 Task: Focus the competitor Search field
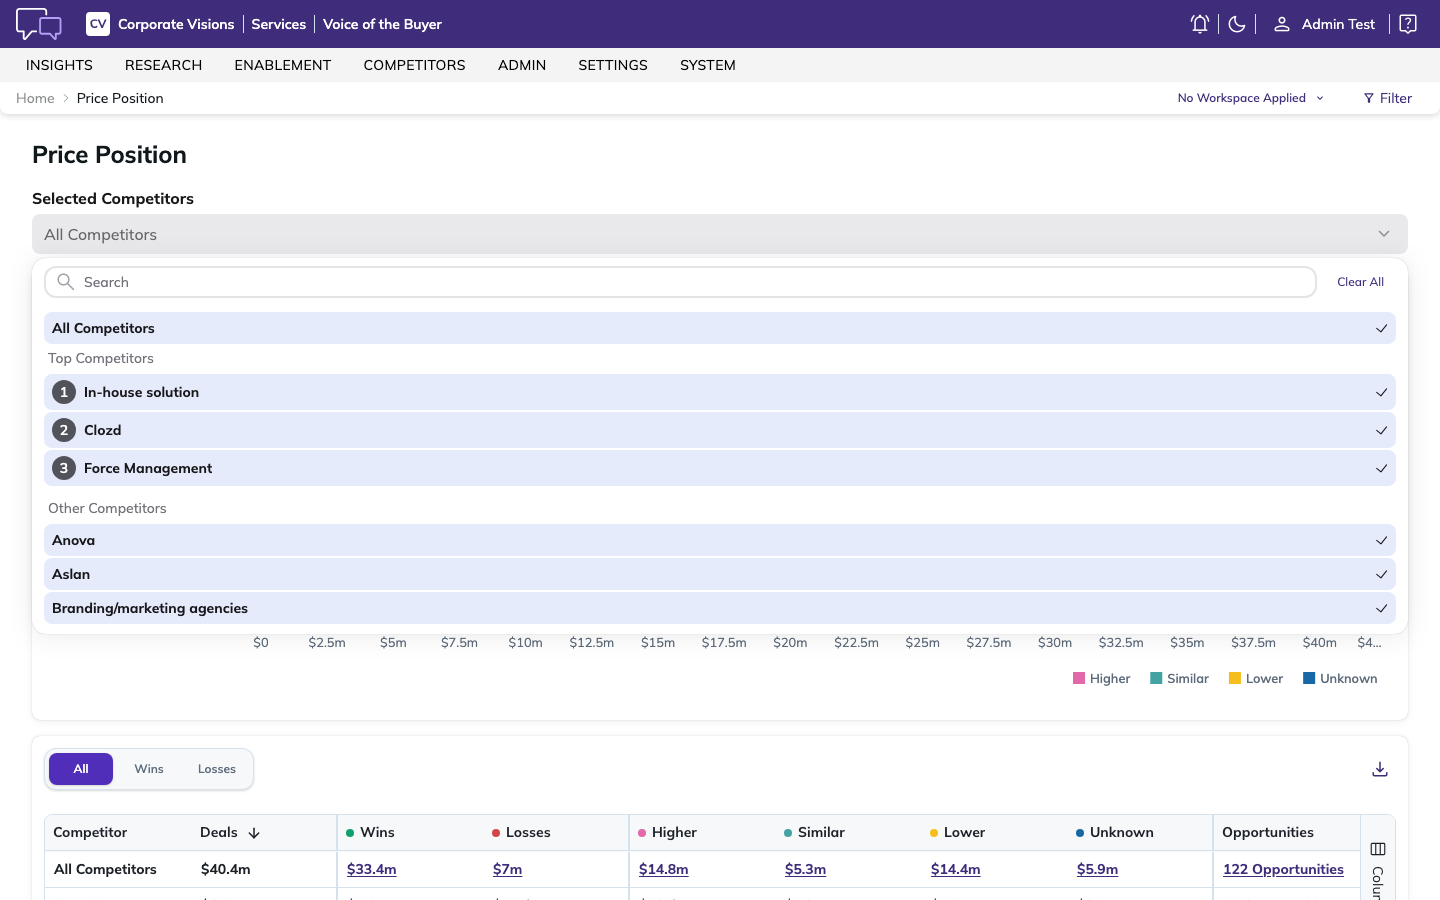tap(680, 282)
